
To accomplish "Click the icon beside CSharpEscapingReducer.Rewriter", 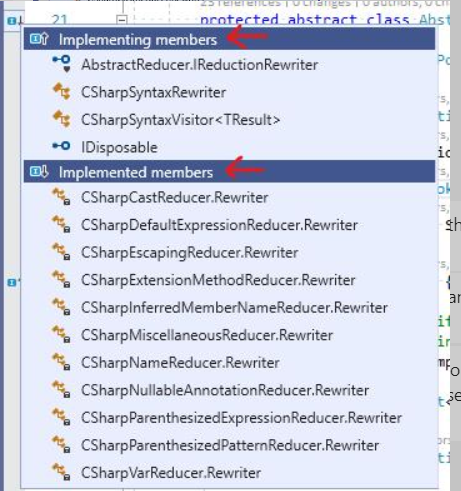I will pyautogui.click(x=62, y=252).
